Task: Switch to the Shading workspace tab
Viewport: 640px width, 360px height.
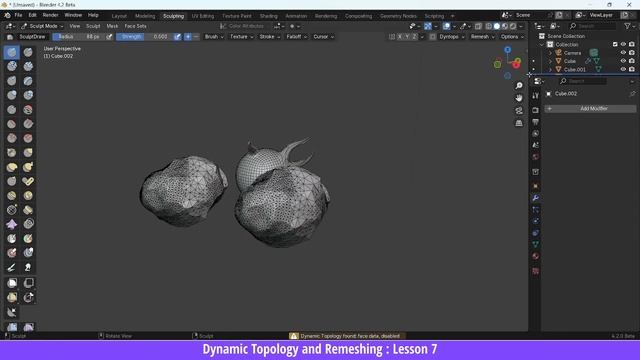Action: 269,16
